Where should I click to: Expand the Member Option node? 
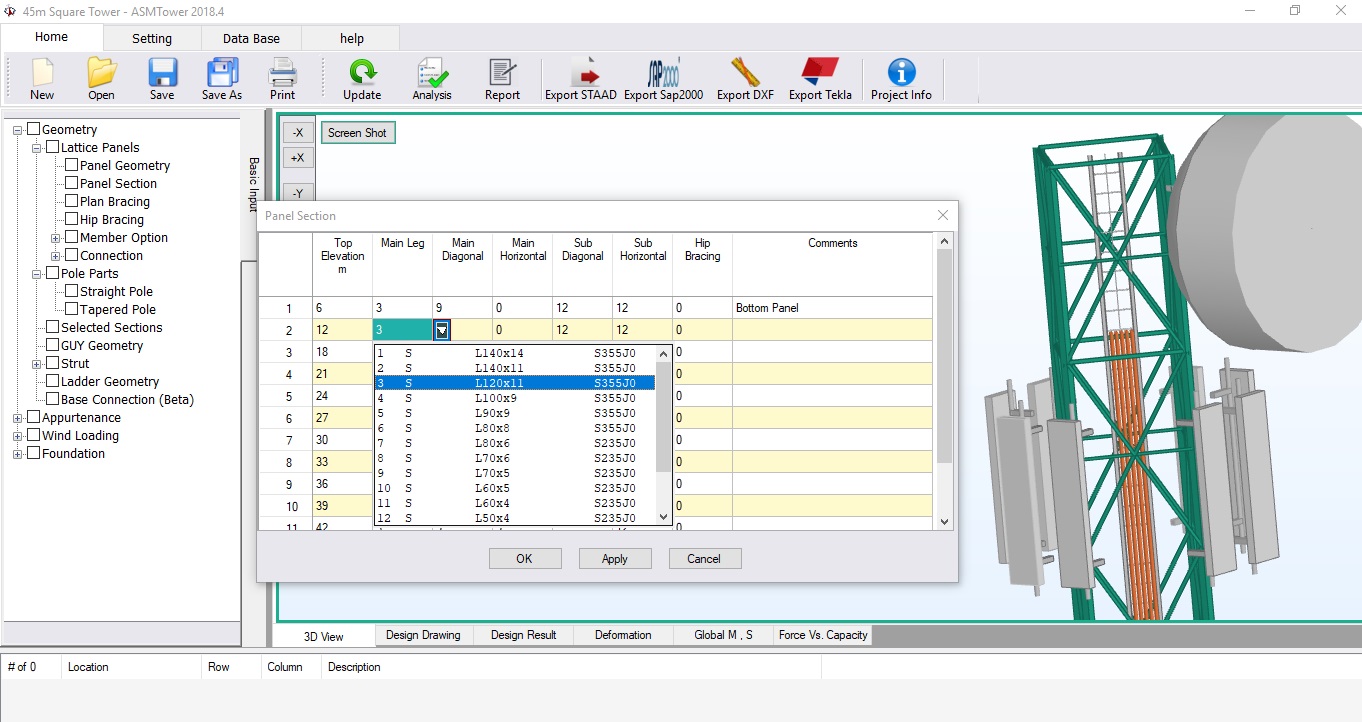(56, 238)
